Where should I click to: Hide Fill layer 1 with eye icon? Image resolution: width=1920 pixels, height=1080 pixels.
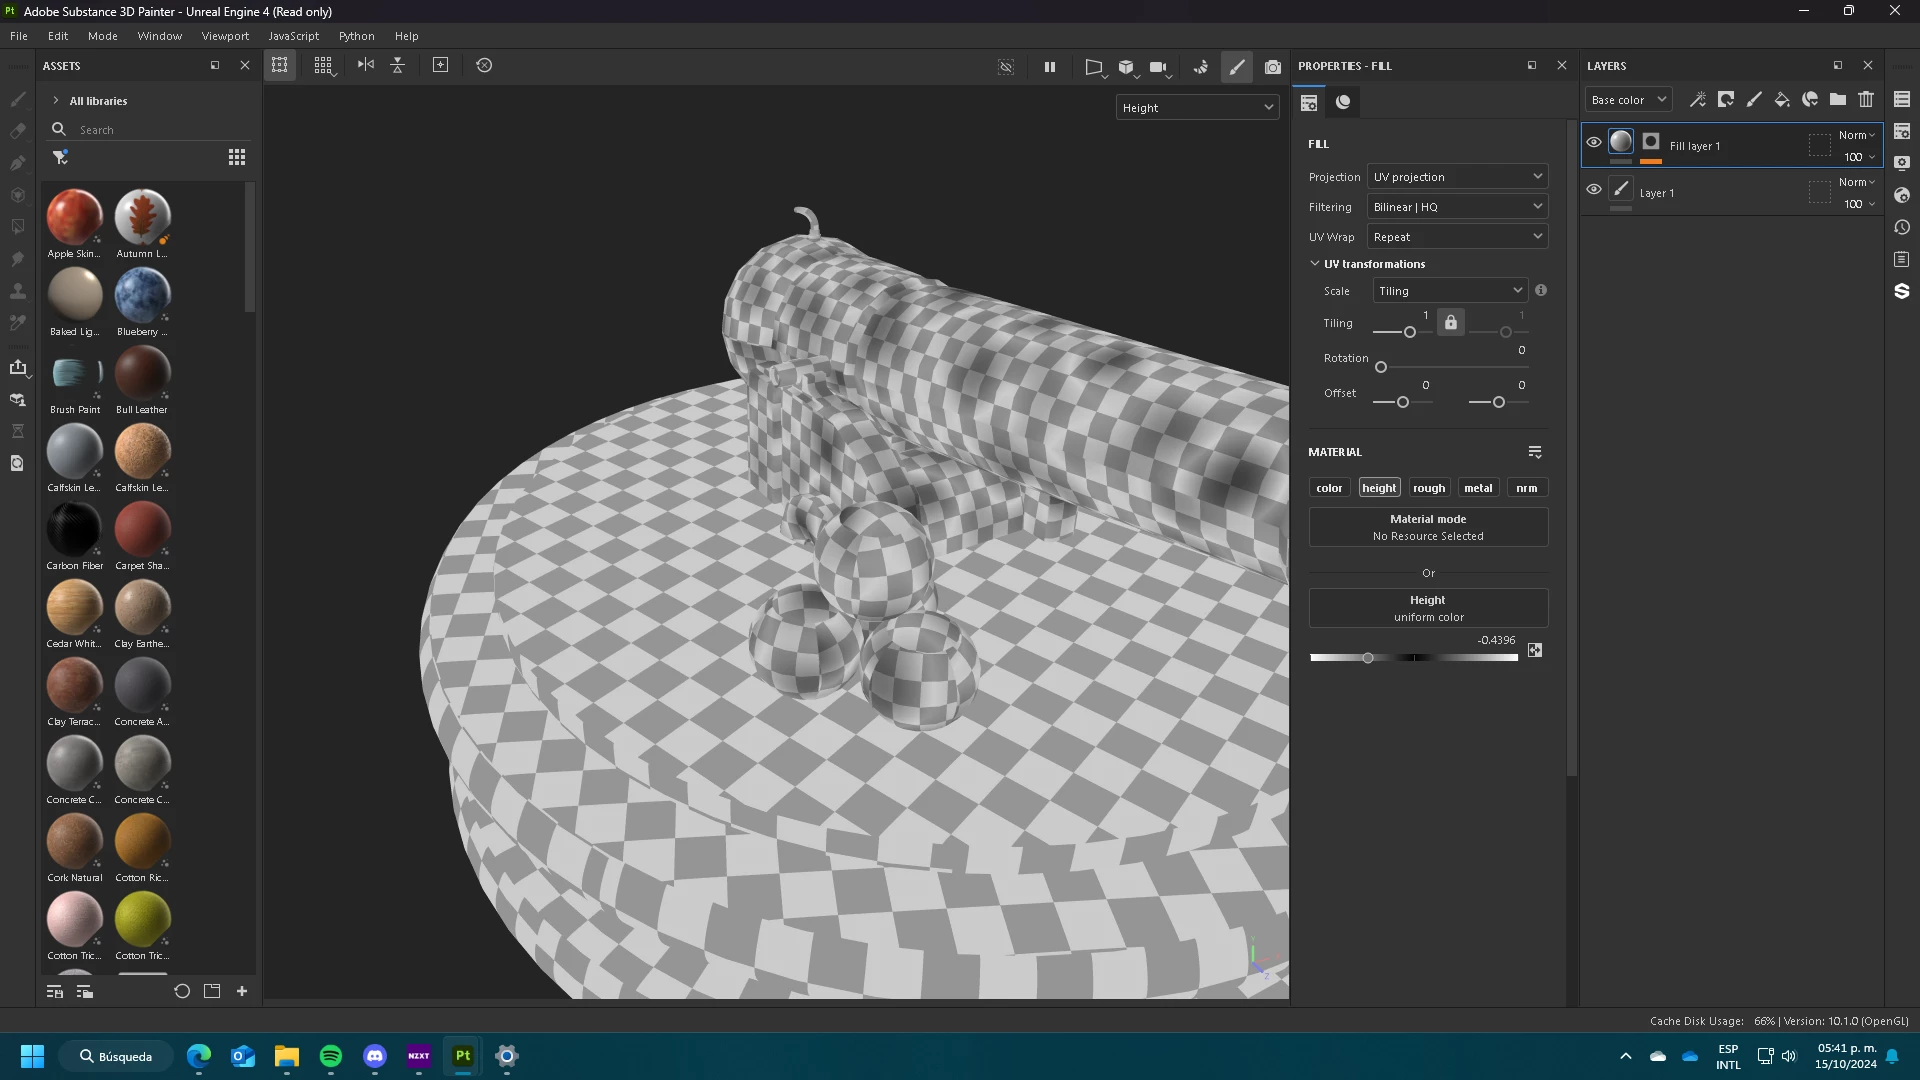1594,142
